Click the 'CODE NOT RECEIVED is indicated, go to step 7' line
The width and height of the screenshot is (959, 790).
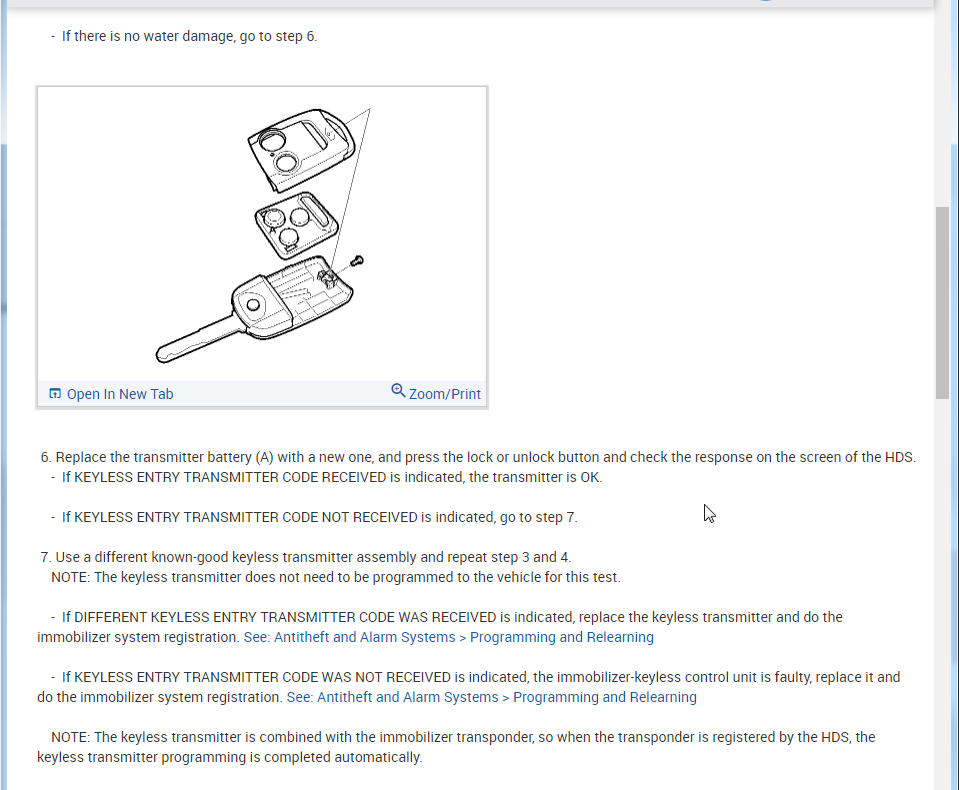(320, 517)
